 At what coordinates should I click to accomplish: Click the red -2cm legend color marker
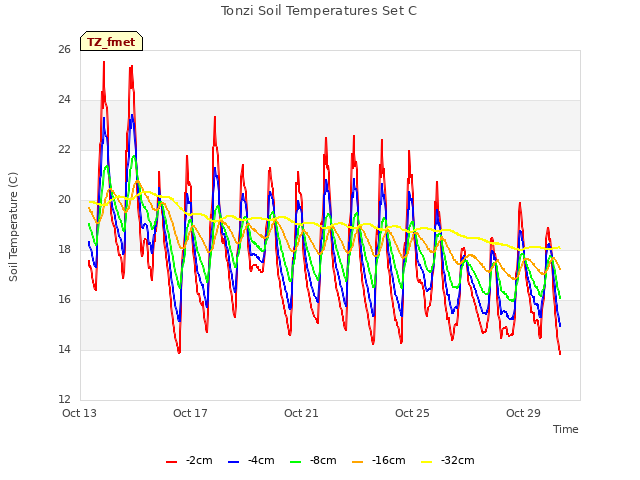coord(171,462)
